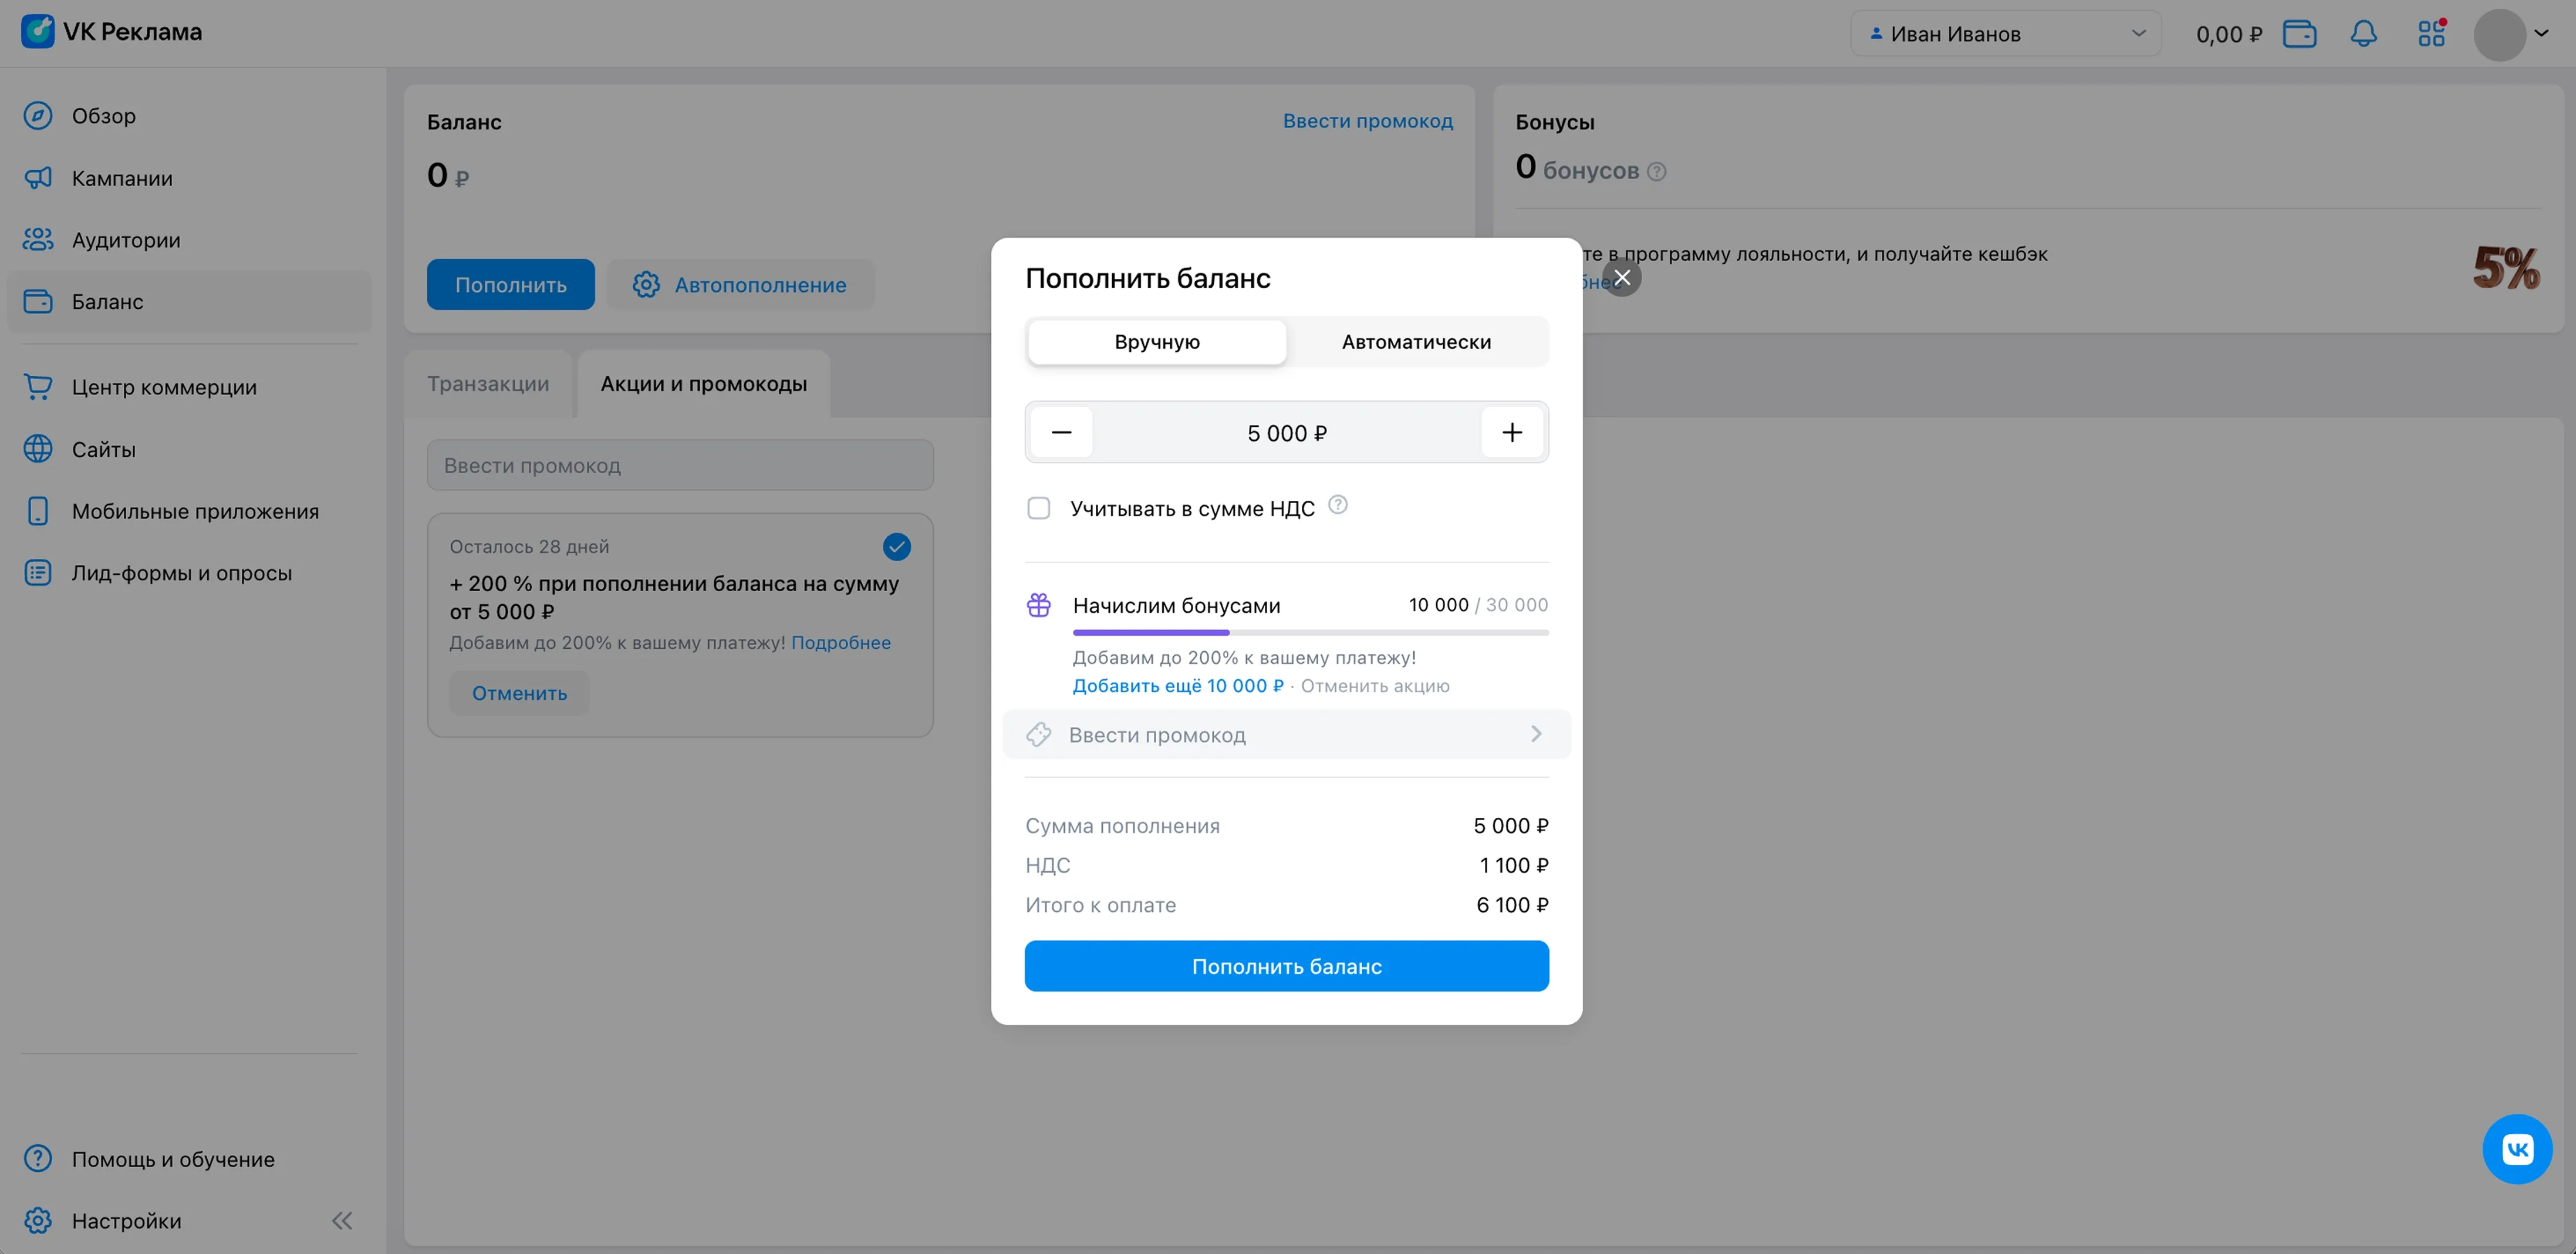Open the Лид-формы и опросы list icon
Viewport: 2576px width, 1254px height.
[38, 573]
